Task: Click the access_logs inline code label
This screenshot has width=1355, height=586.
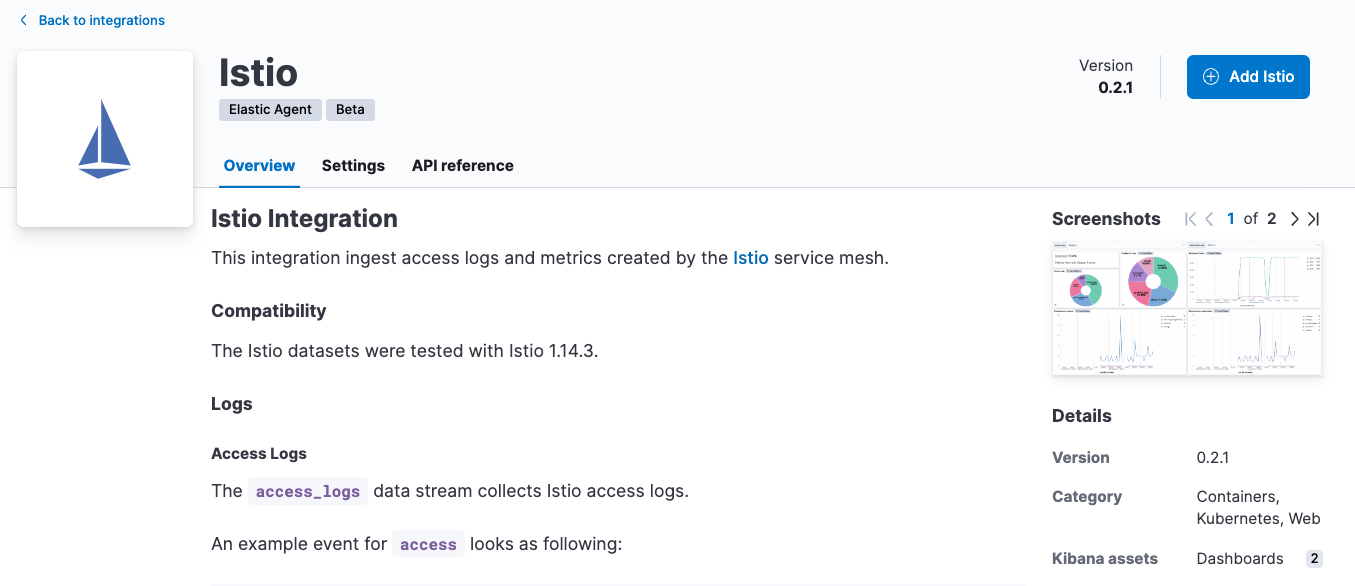Action: pyautogui.click(x=307, y=491)
